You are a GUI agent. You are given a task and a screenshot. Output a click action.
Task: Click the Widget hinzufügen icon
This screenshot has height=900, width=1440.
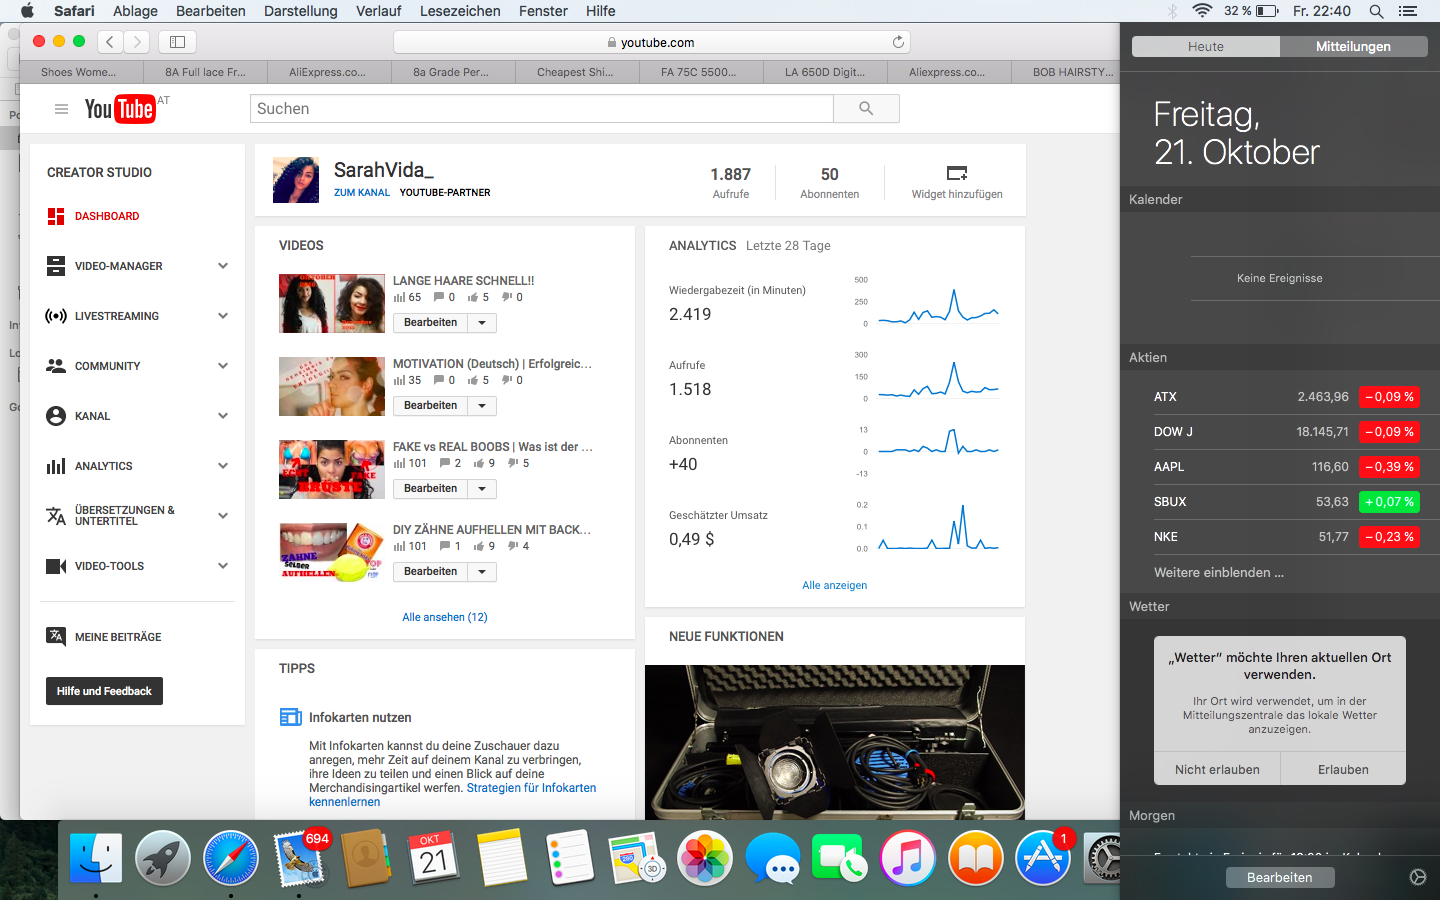pos(957,173)
